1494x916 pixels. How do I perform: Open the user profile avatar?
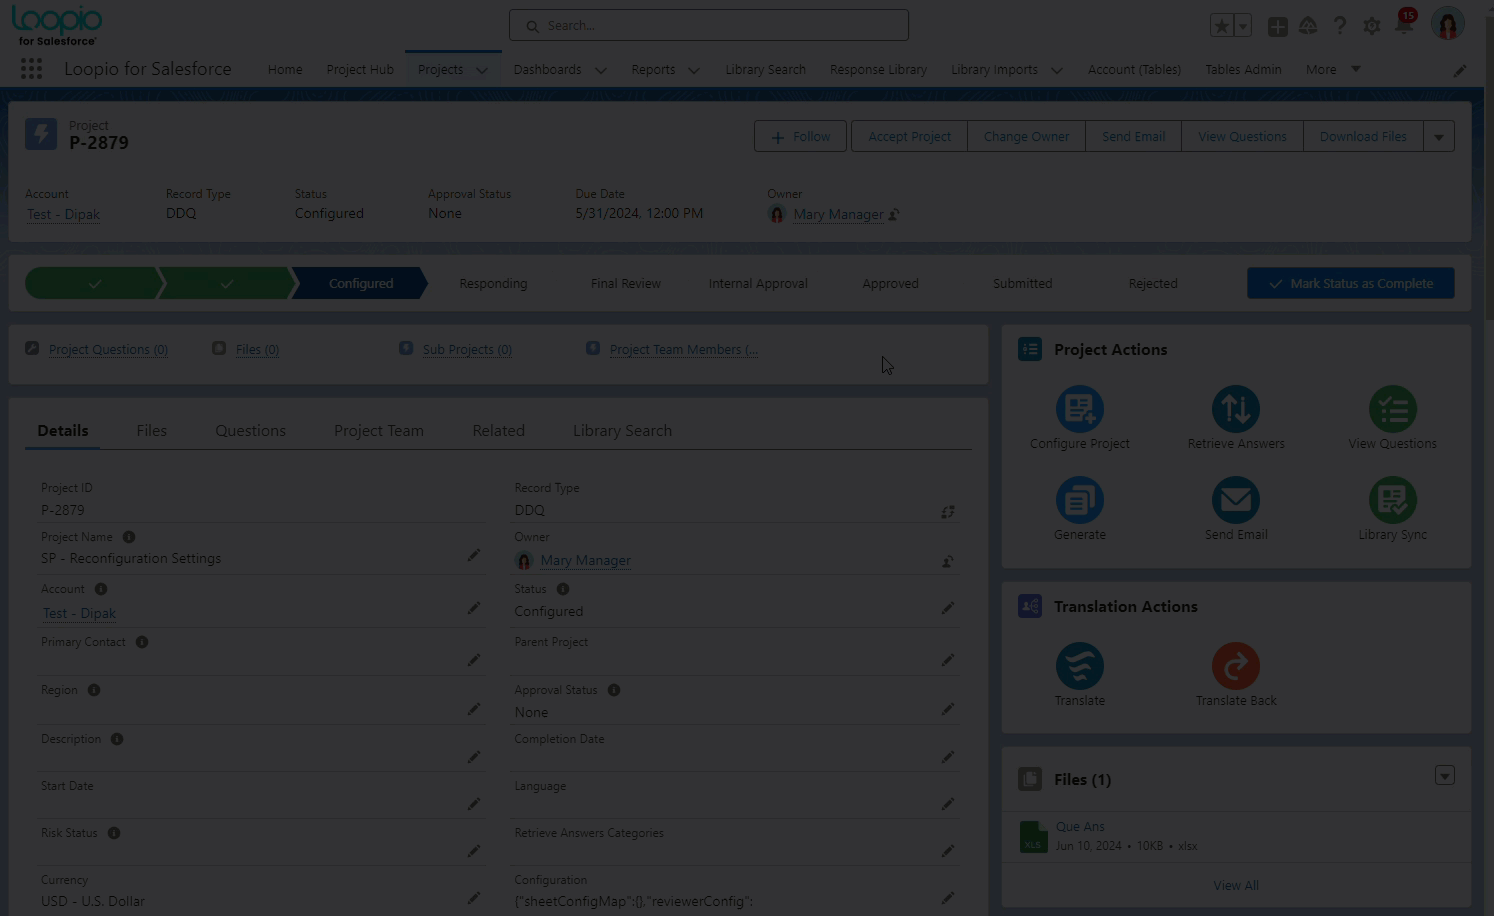pyautogui.click(x=1447, y=24)
